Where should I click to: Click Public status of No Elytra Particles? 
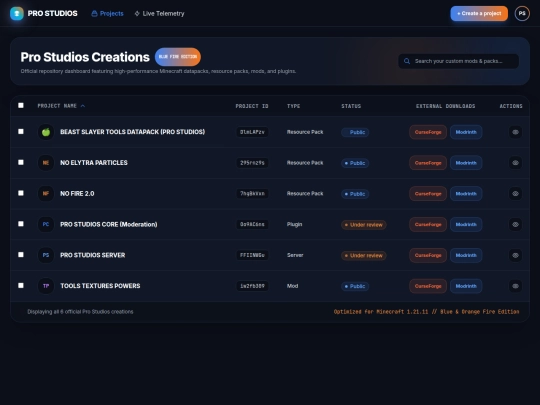point(355,163)
